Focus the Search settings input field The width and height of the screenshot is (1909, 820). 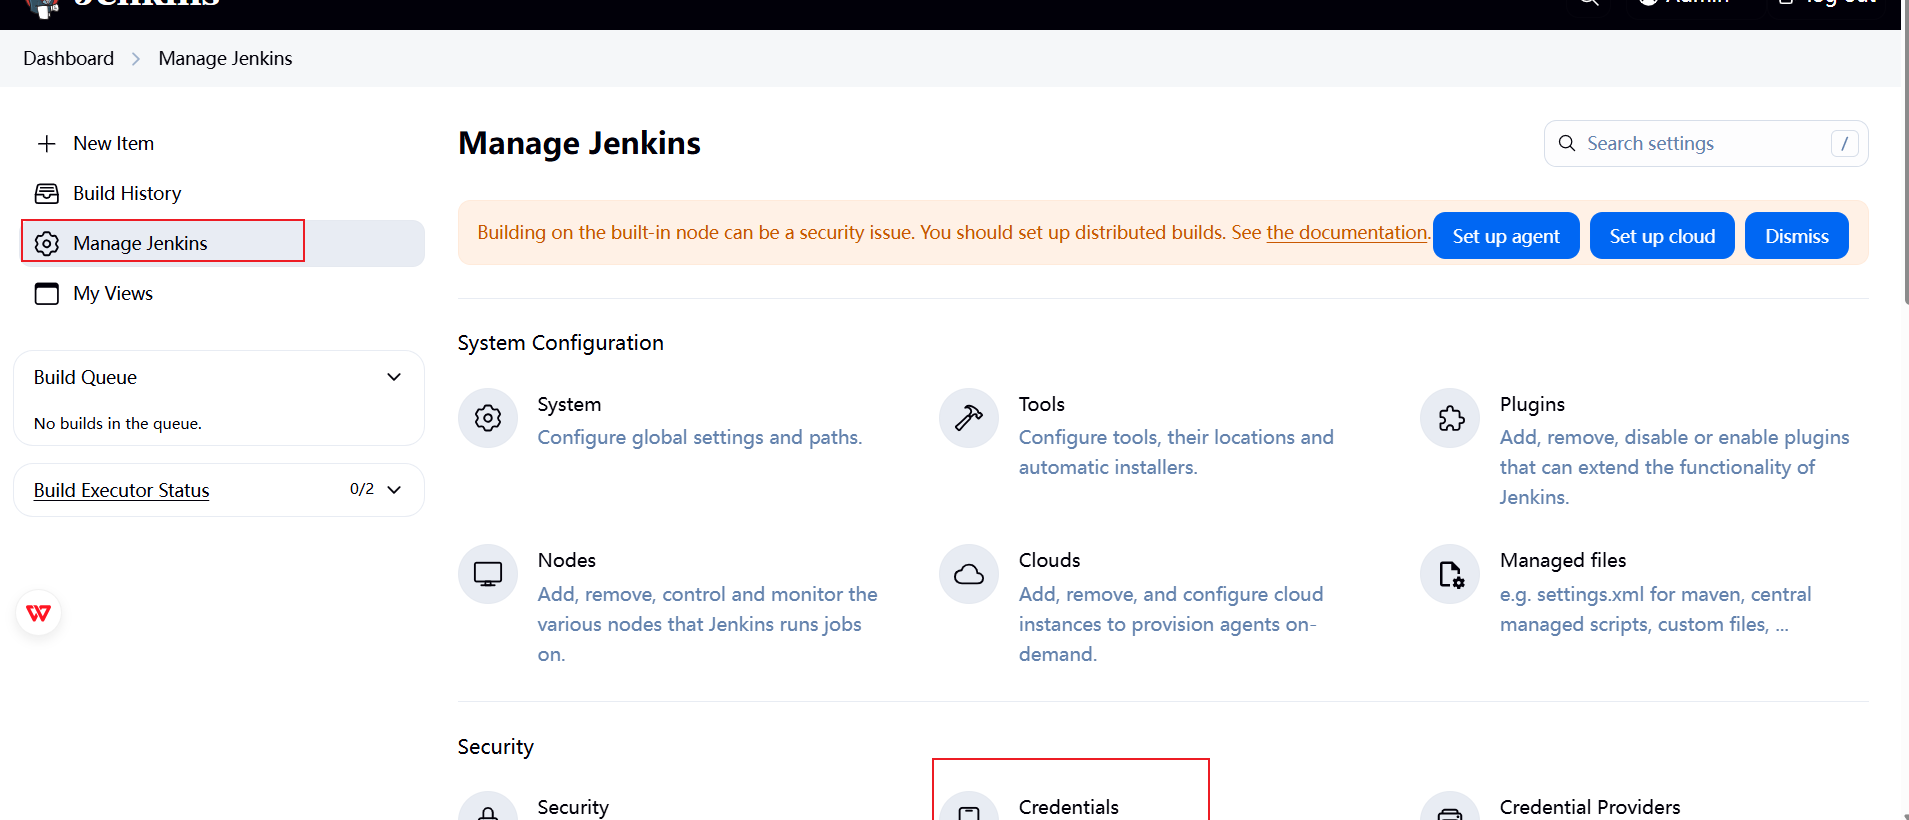[1706, 143]
